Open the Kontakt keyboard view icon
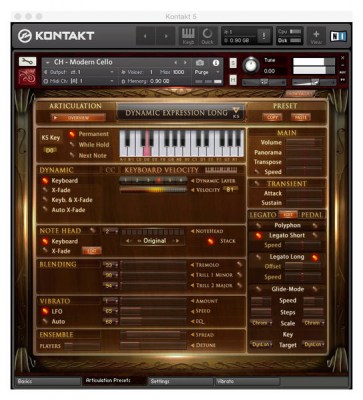 188,36
